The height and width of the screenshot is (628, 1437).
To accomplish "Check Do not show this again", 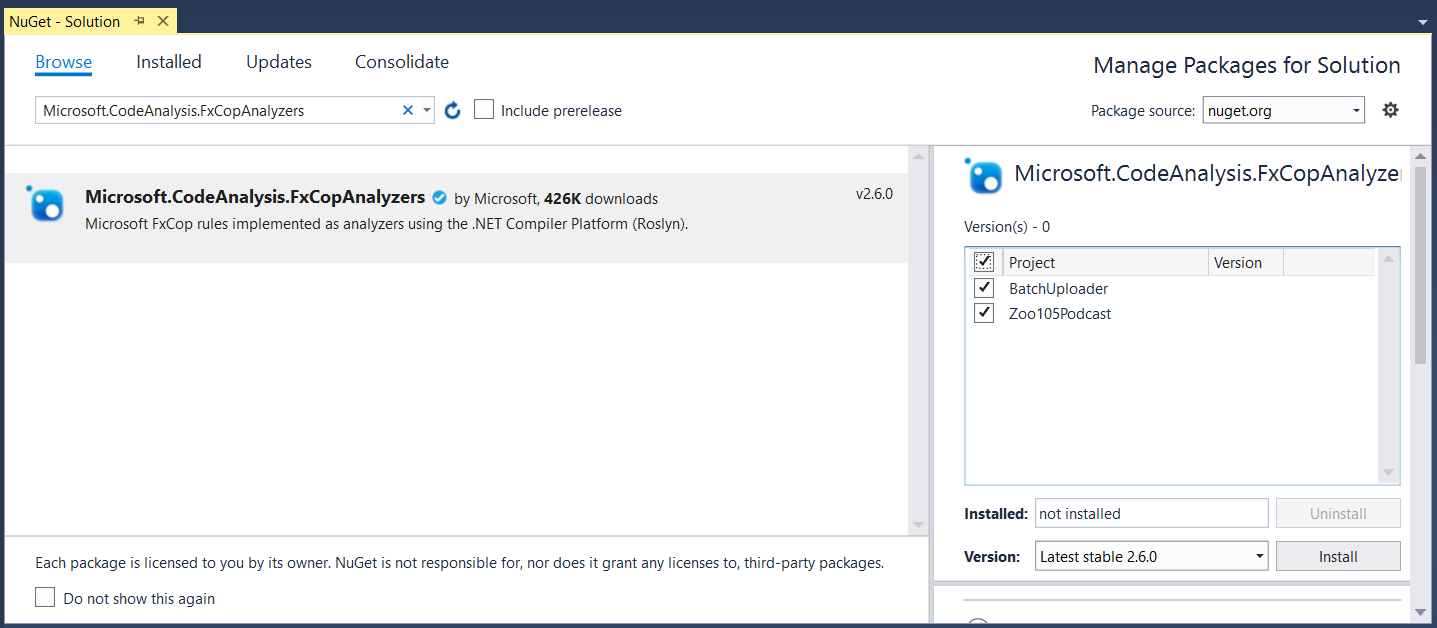I will [x=45, y=596].
